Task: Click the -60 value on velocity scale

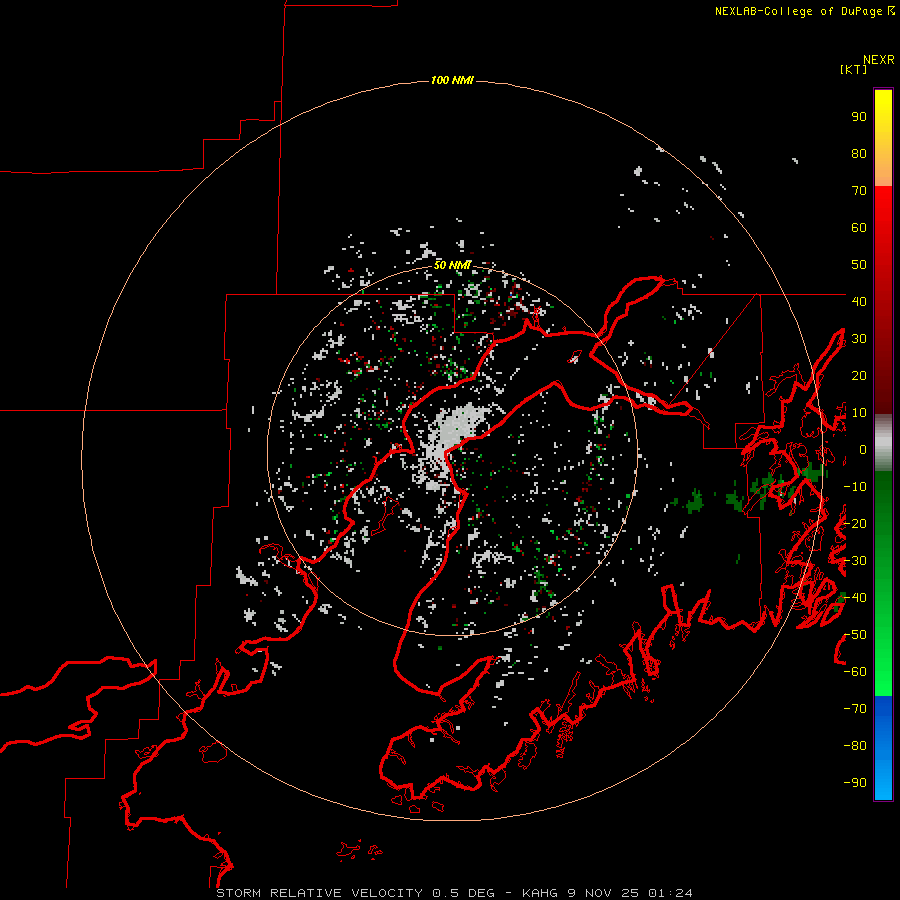Action: 855,672
